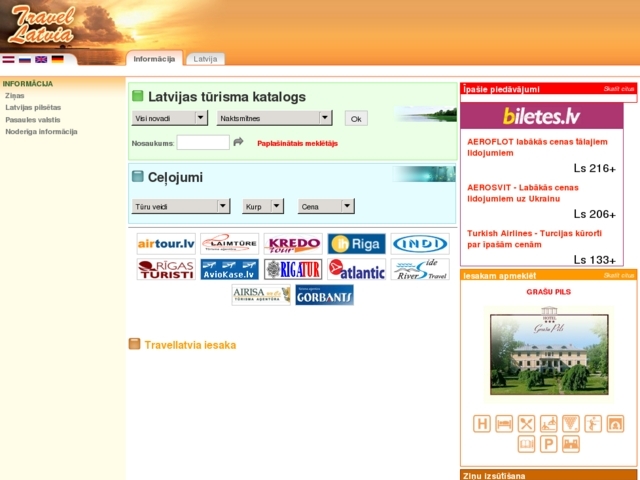The width and height of the screenshot is (640, 480).
Task: Open the INDI agency logo
Action: click(x=420, y=244)
